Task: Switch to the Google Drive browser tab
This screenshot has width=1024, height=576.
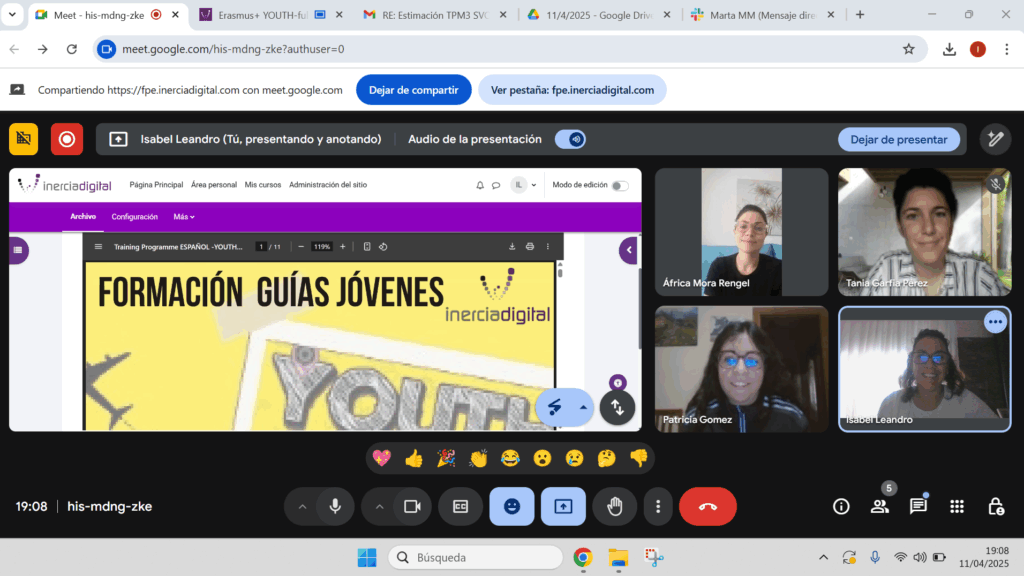Action: pos(595,15)
